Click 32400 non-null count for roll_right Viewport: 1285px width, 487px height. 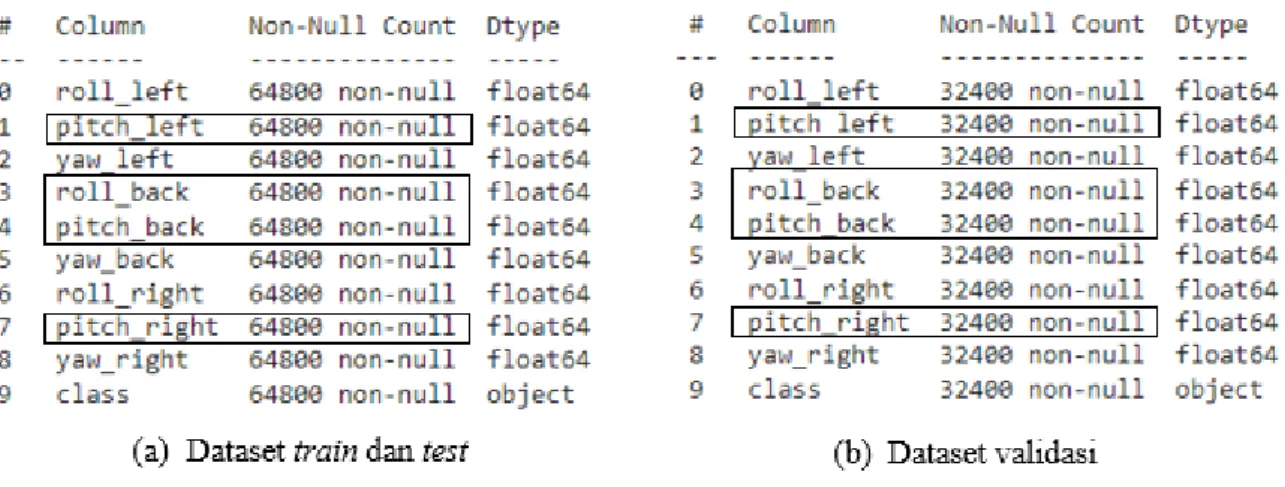[x=1041, y=289]
